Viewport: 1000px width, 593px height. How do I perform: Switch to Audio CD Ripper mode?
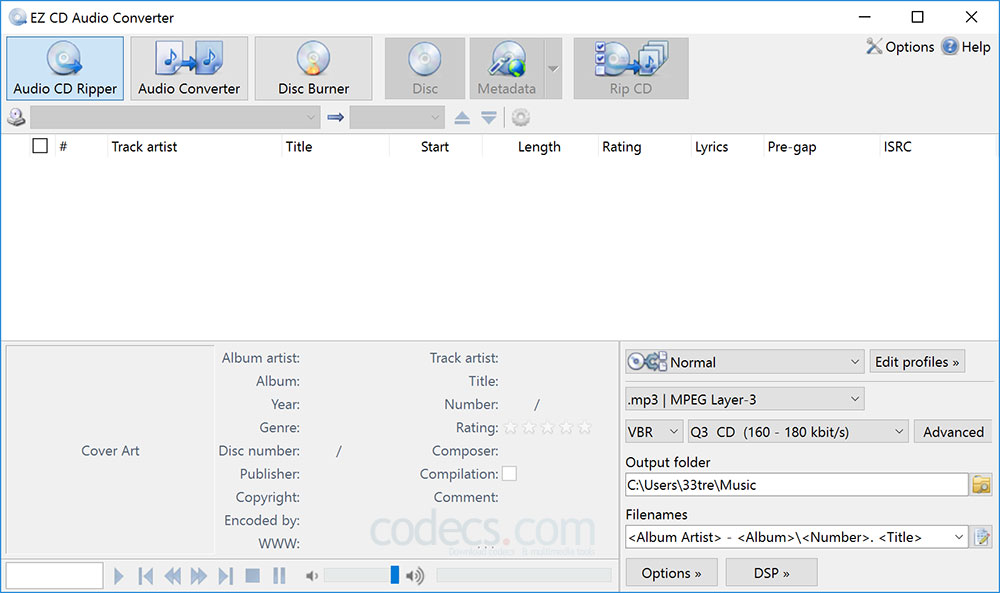pos(65,68)
